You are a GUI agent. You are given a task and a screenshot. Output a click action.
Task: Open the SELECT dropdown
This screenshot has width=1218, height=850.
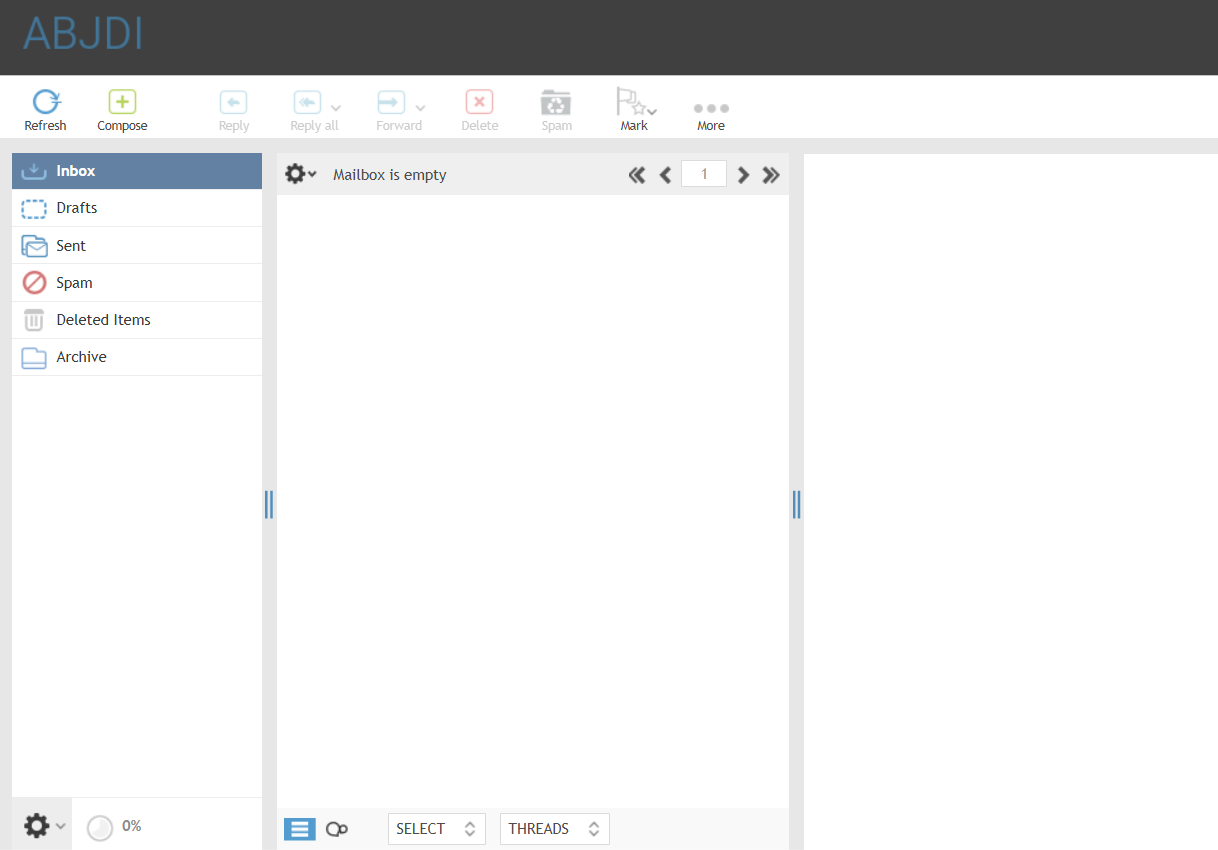[437, 829]
